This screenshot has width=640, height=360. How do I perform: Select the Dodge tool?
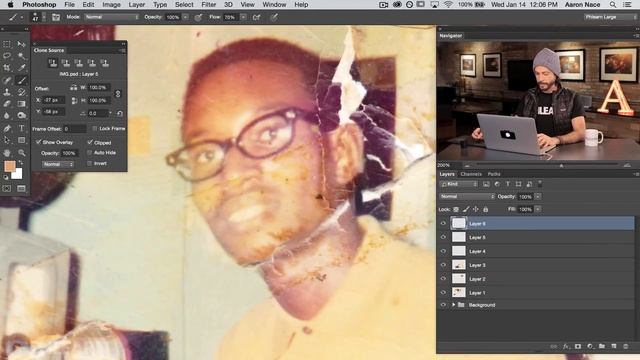tap(21, 116)
